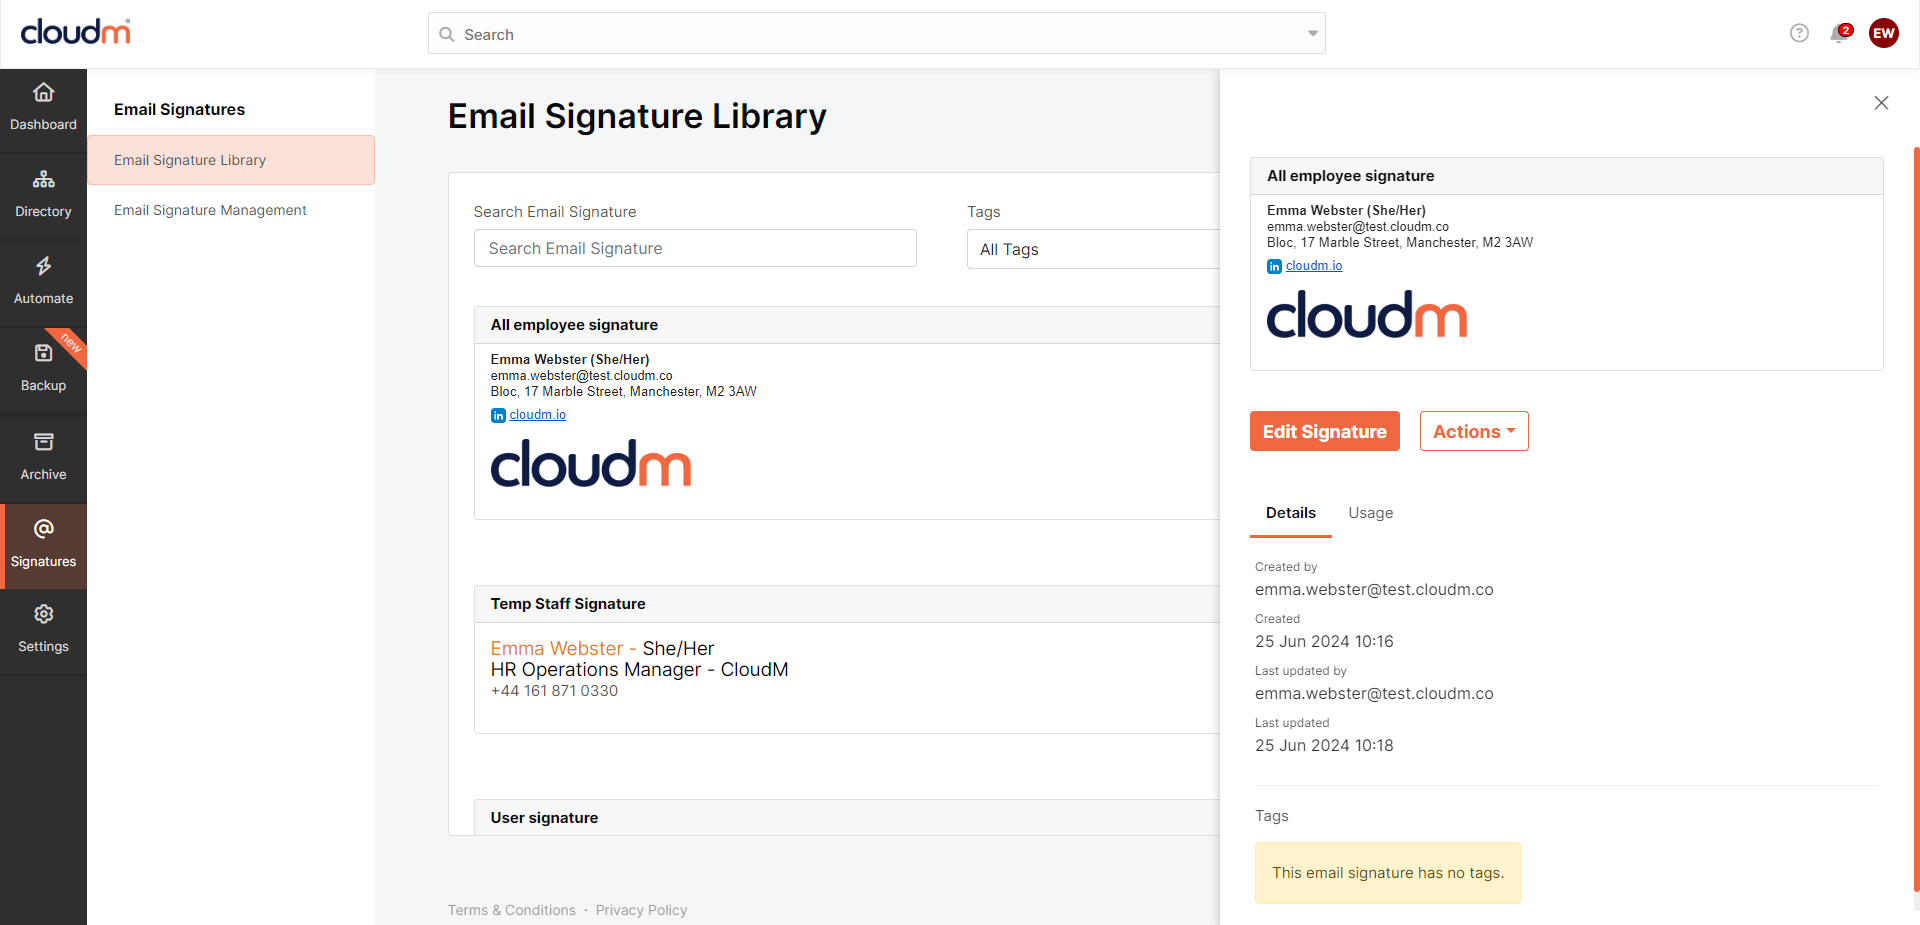View notifications via the bell icon

[x=1838, y=34]
